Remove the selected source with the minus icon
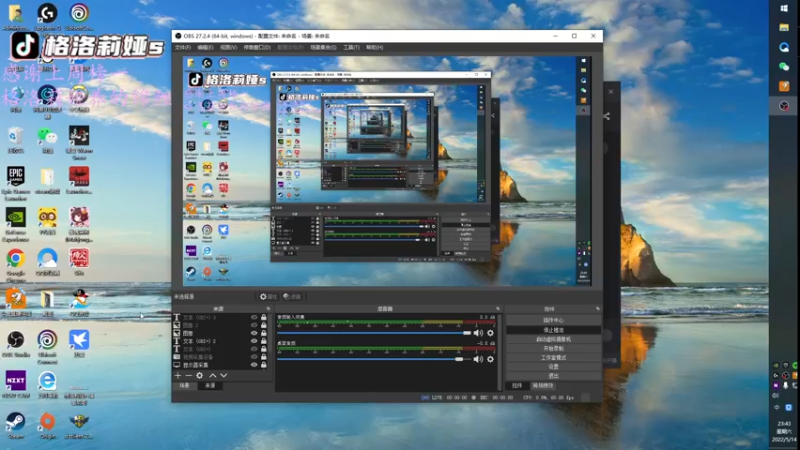Image resolution: width=800 pixels, height=450 pixels. click(188, 376)
